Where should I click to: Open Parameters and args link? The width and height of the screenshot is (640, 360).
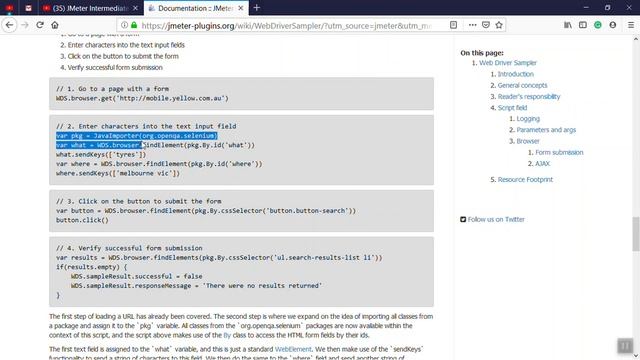[546, 130]
